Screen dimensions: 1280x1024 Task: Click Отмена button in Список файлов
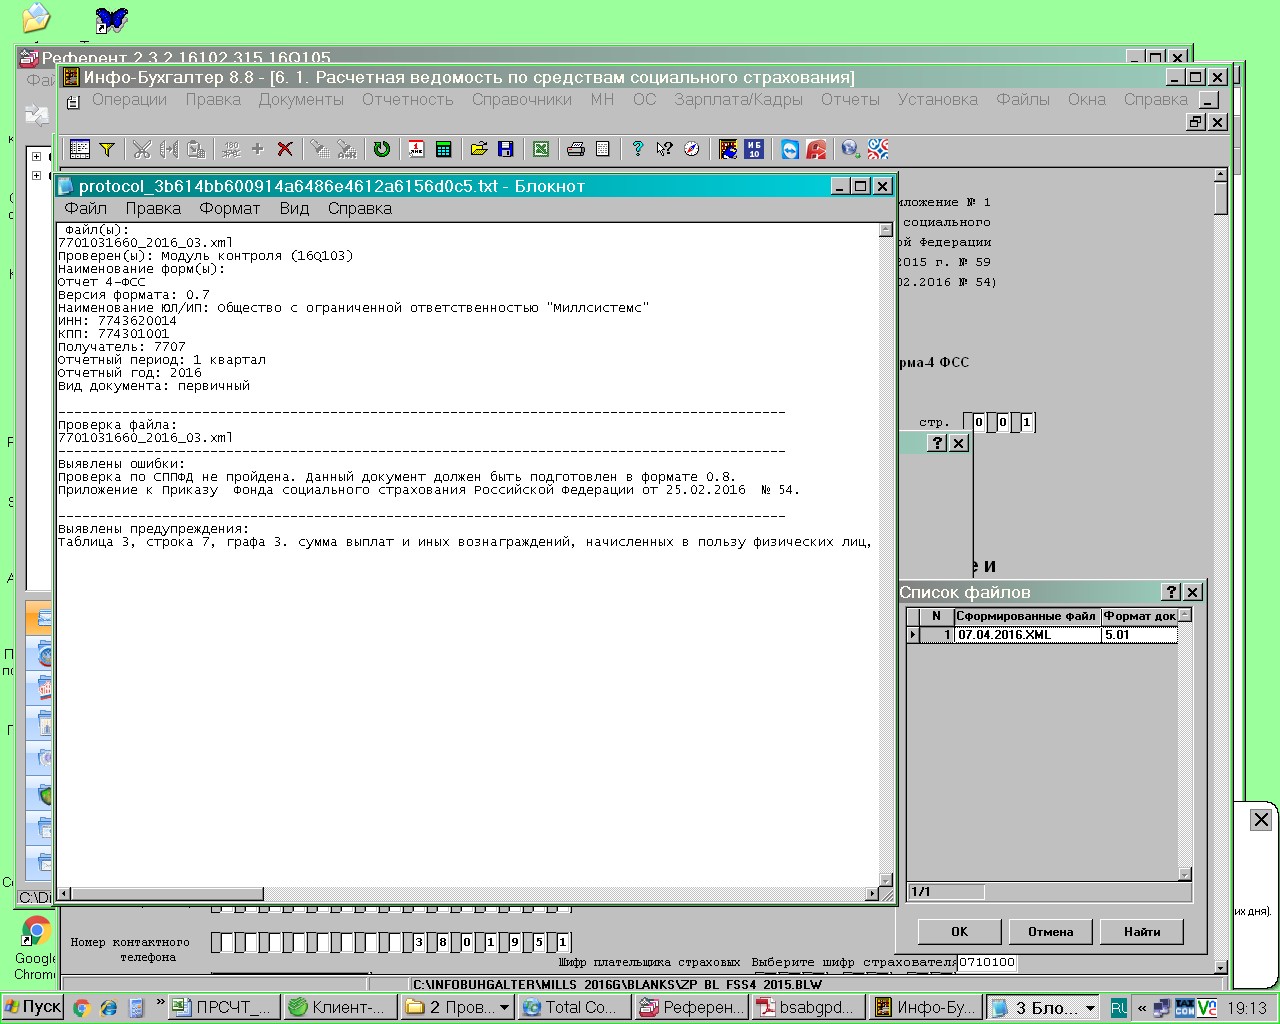pos(1050,931)
